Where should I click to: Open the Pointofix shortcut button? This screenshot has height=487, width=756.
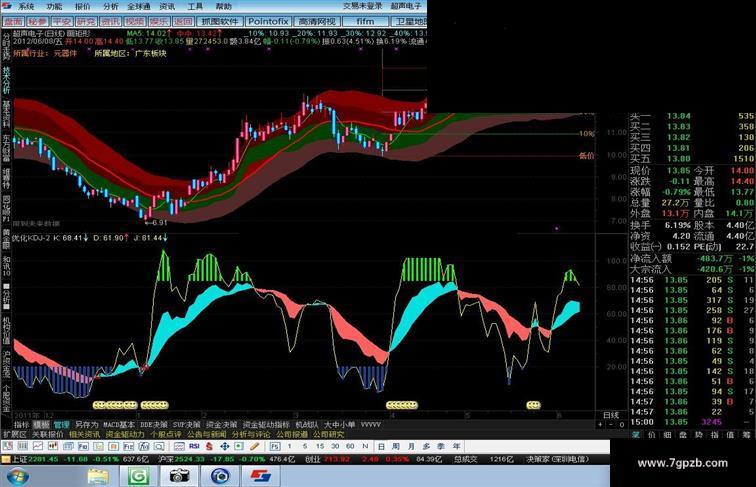tap(268, 22)
